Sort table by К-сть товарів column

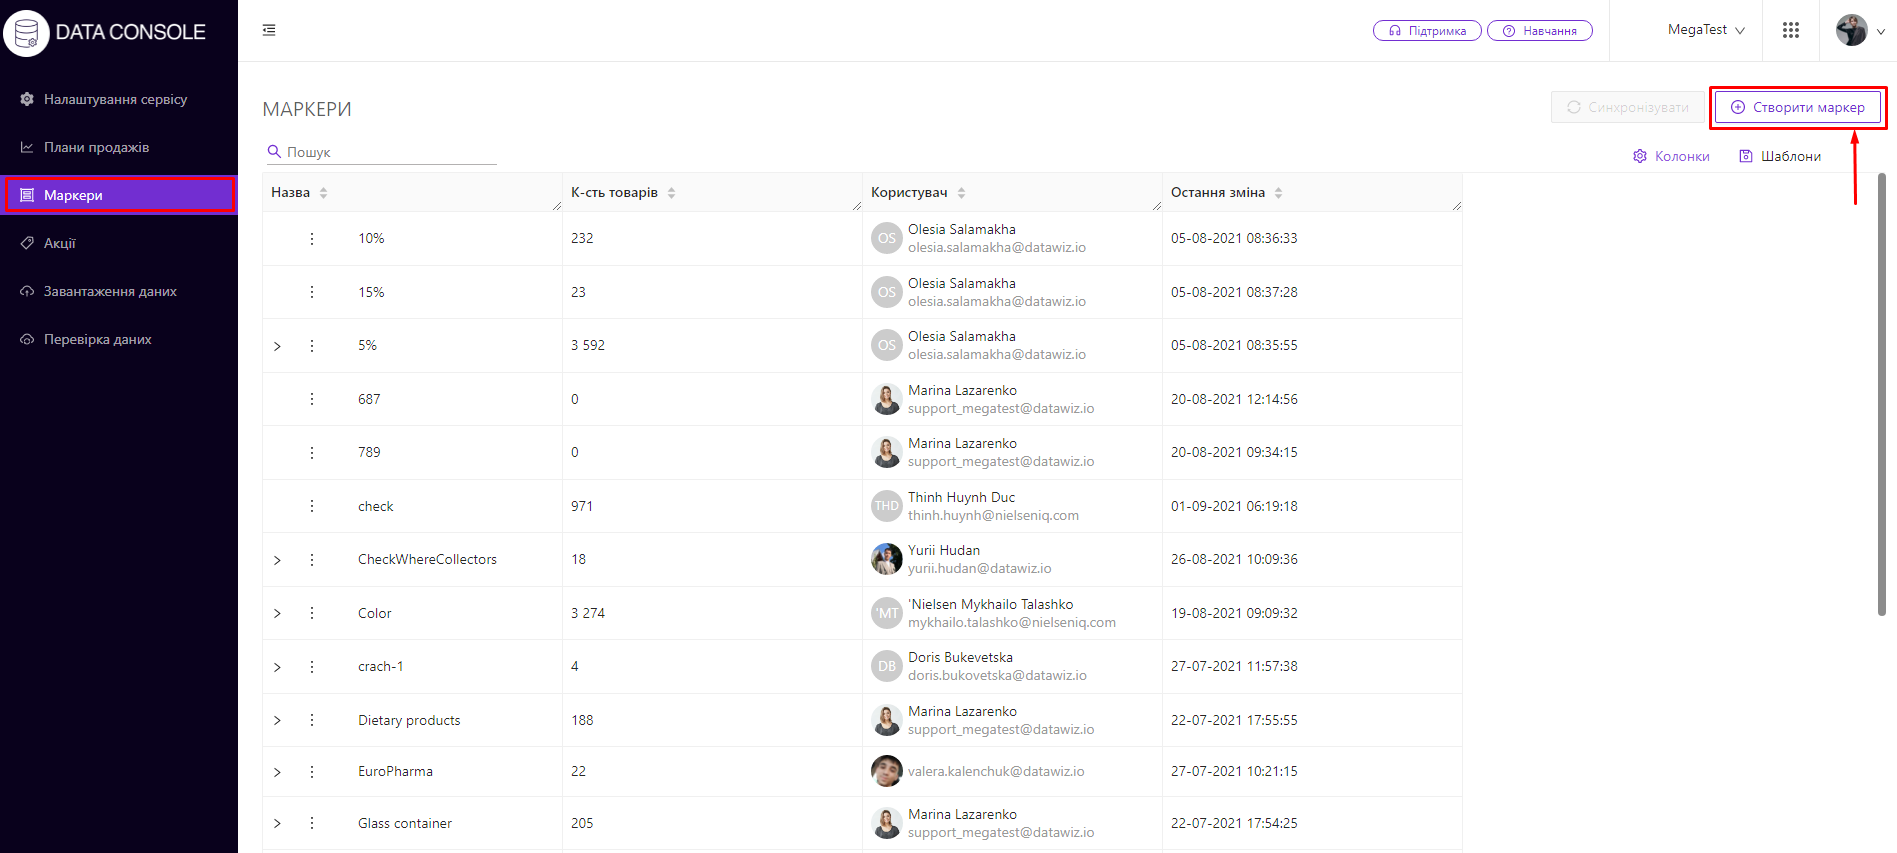click(671, 193)
